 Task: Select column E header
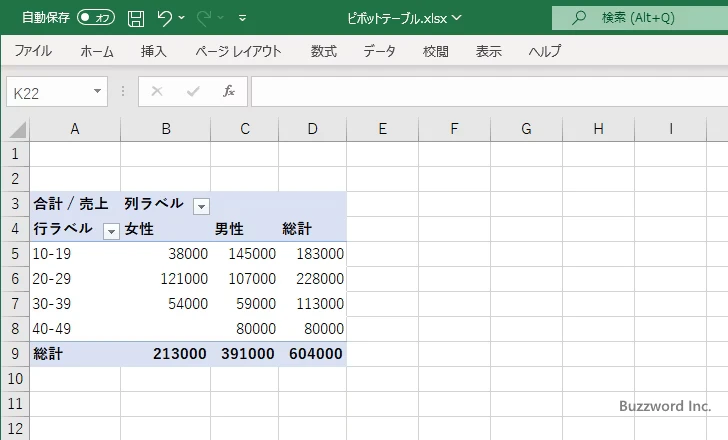tap(383, 129)
